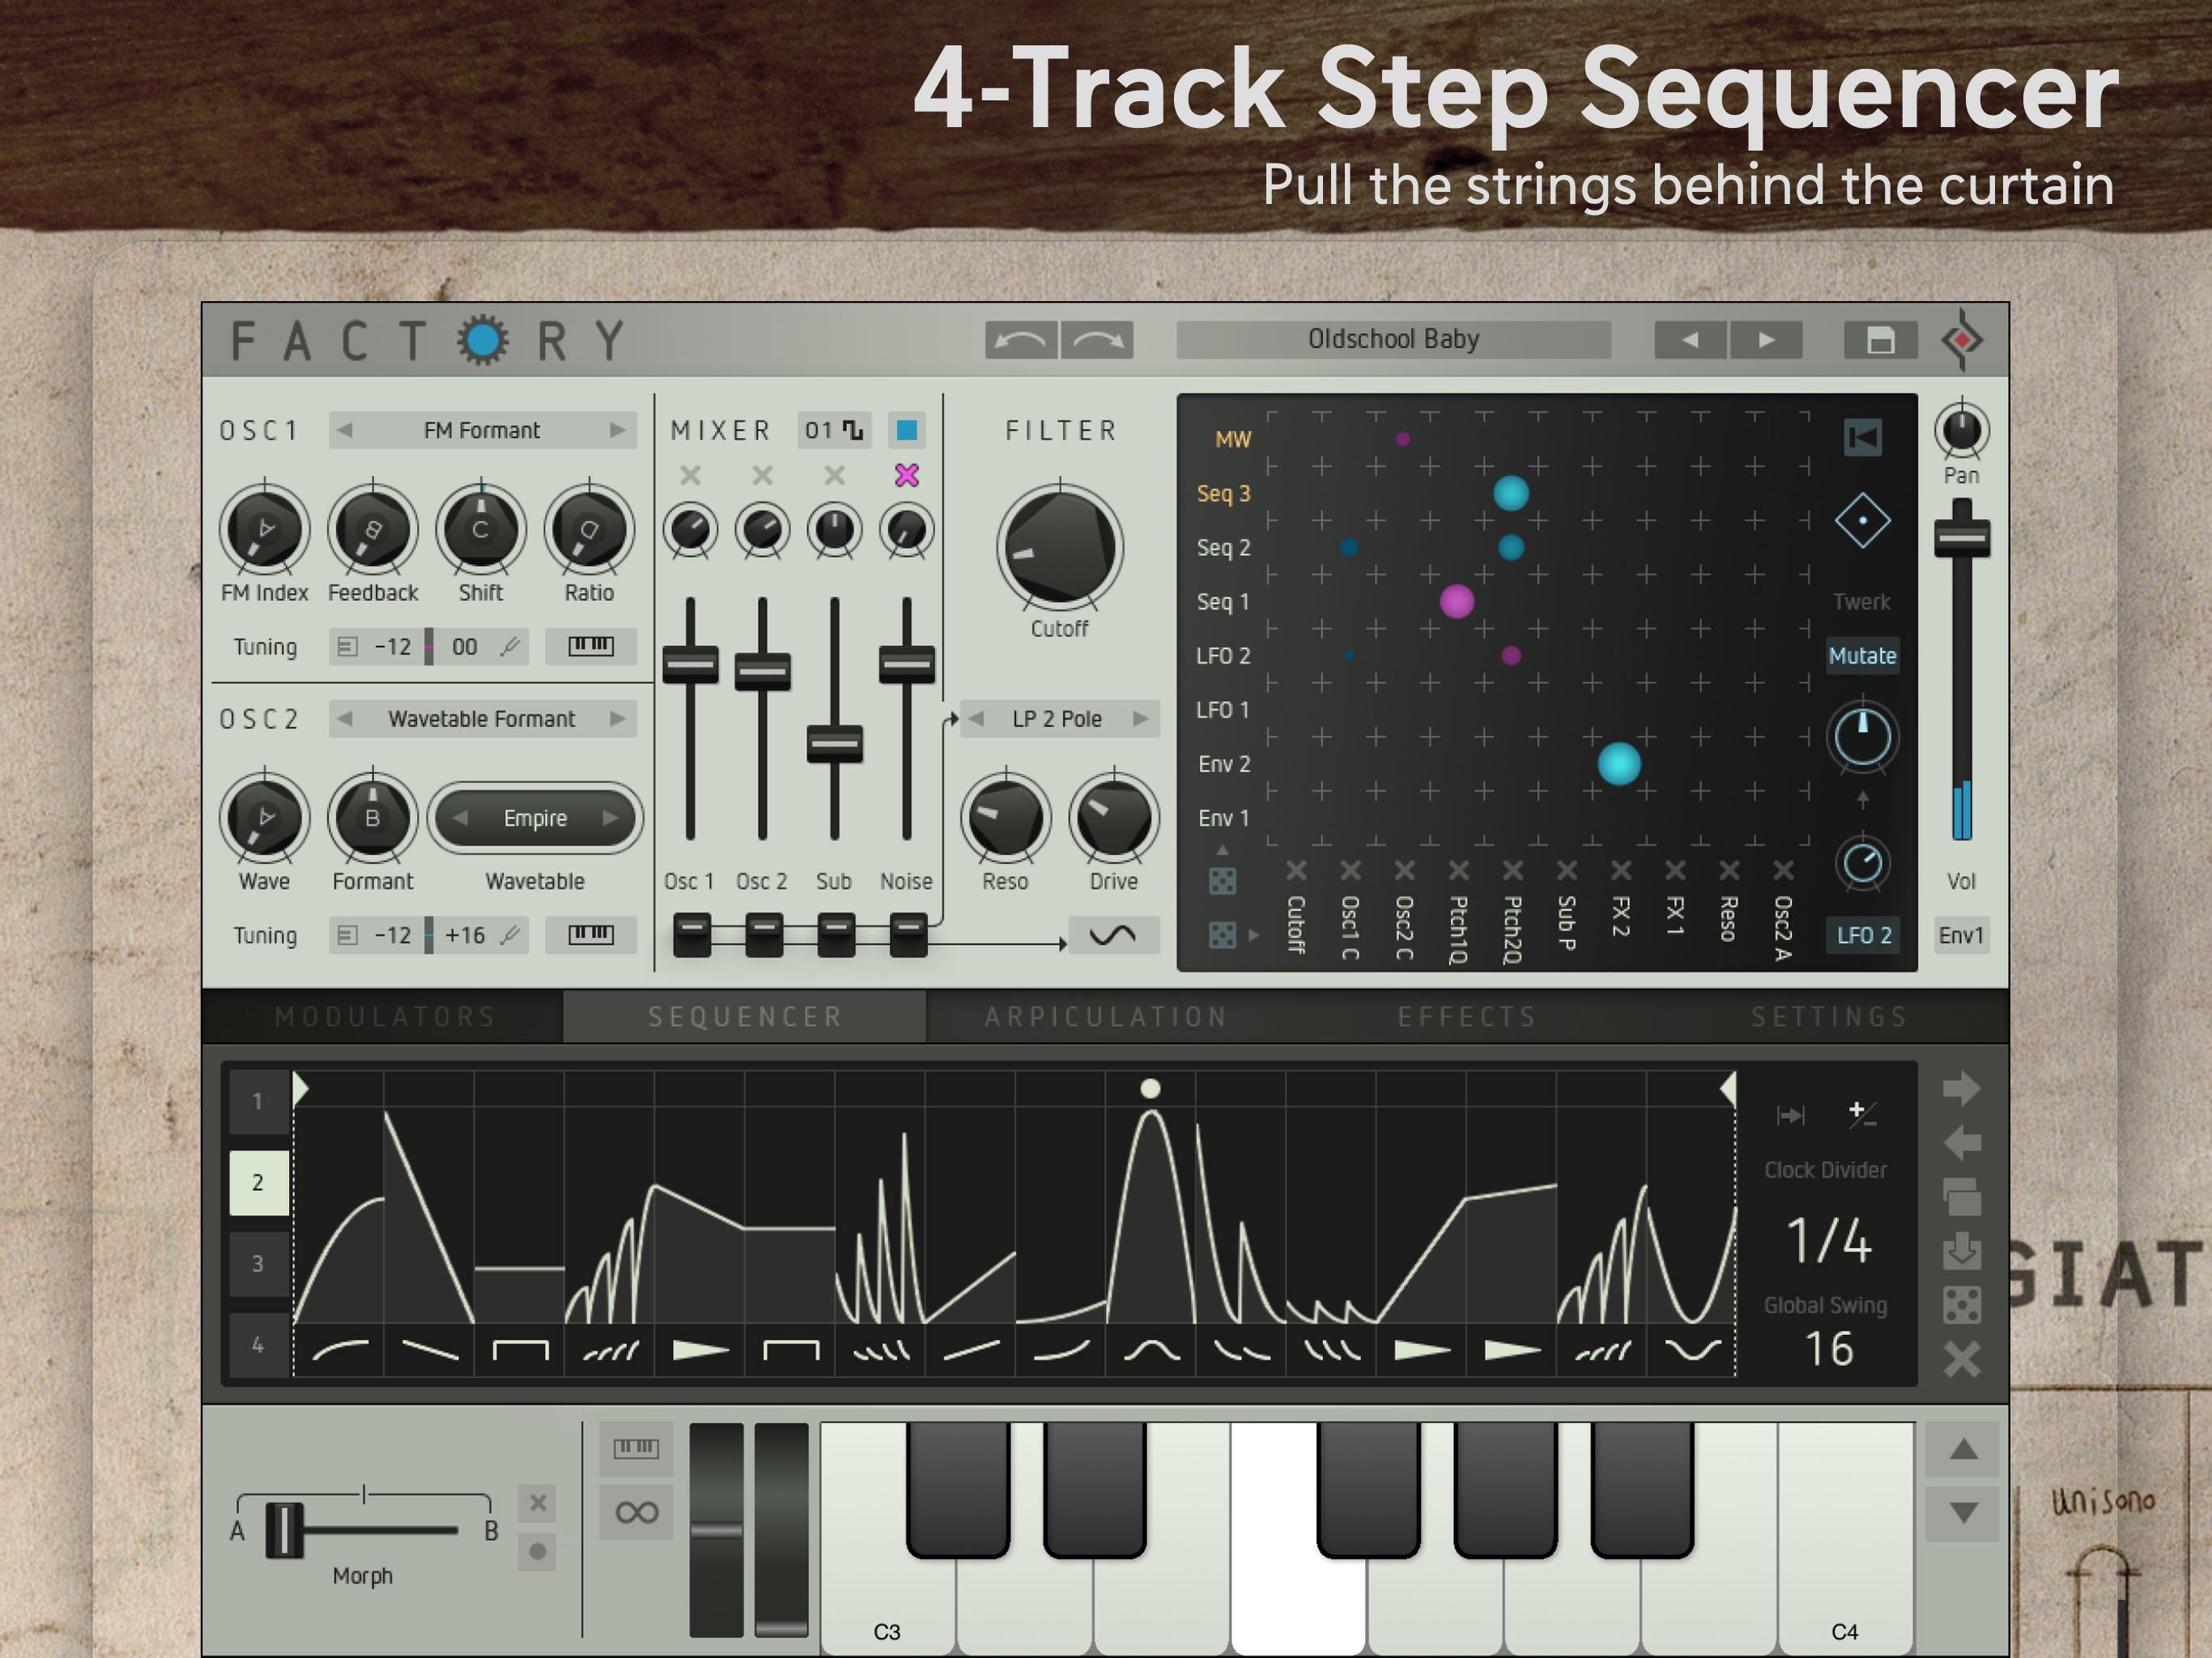Click the sequencer clear X icon
Viewport: 2212px width, 1658px height.
[x=1961, y=1359]
